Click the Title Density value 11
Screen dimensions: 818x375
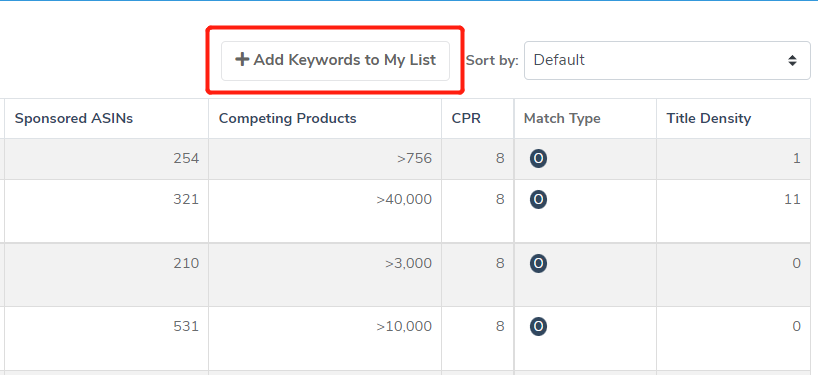(792, 199)
